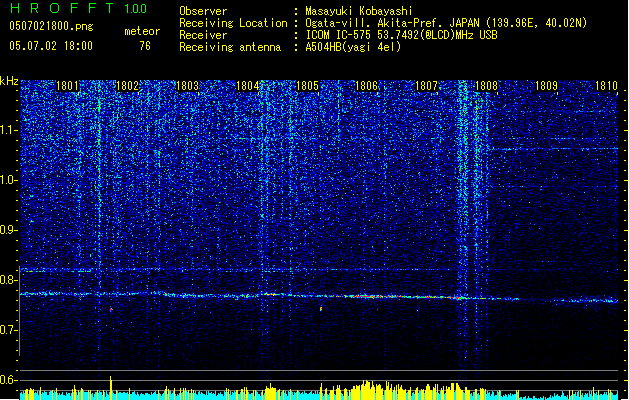Click the 1.0 kHz axis label
629x400 pixels.
[x=9, y=180]
